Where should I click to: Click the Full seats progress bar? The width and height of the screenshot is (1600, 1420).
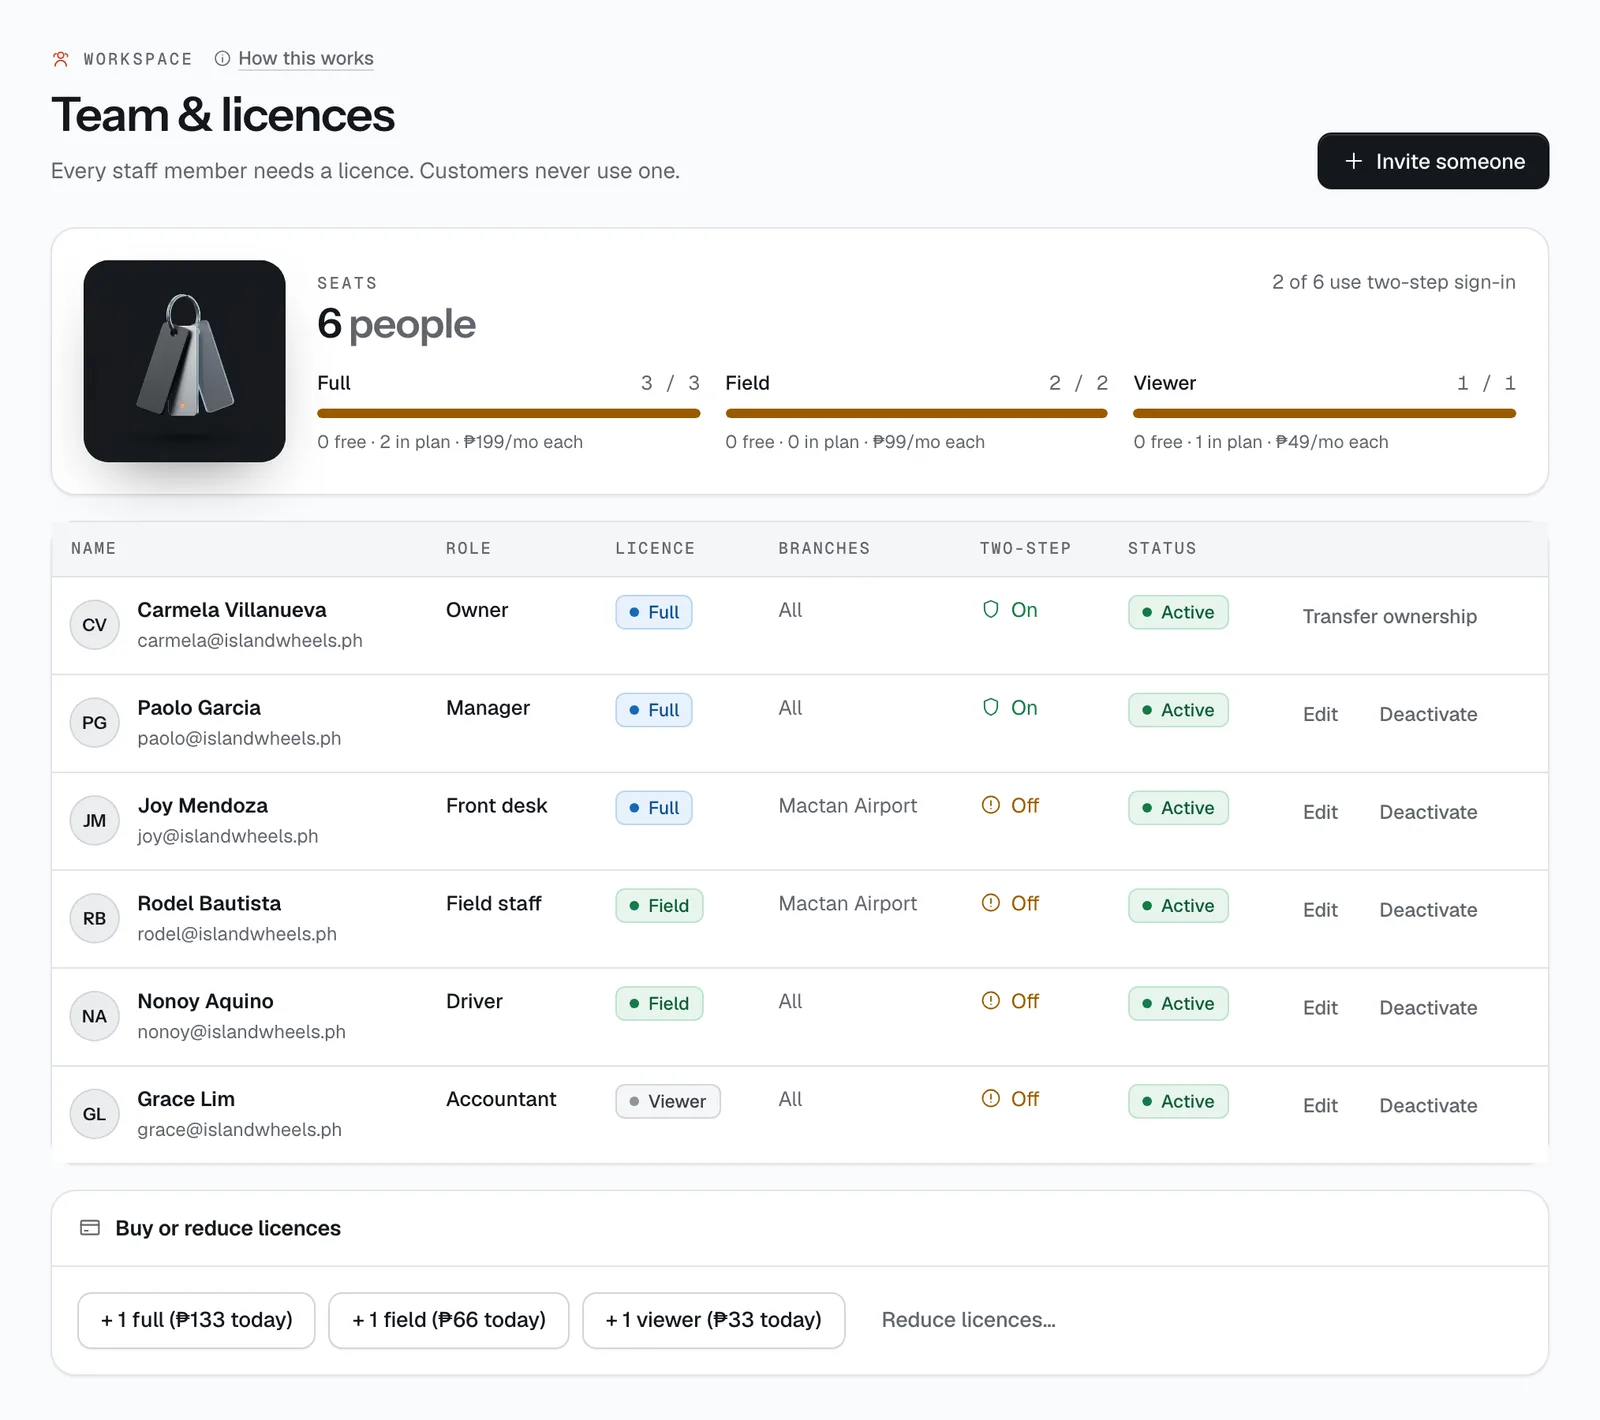click(508, 413)
